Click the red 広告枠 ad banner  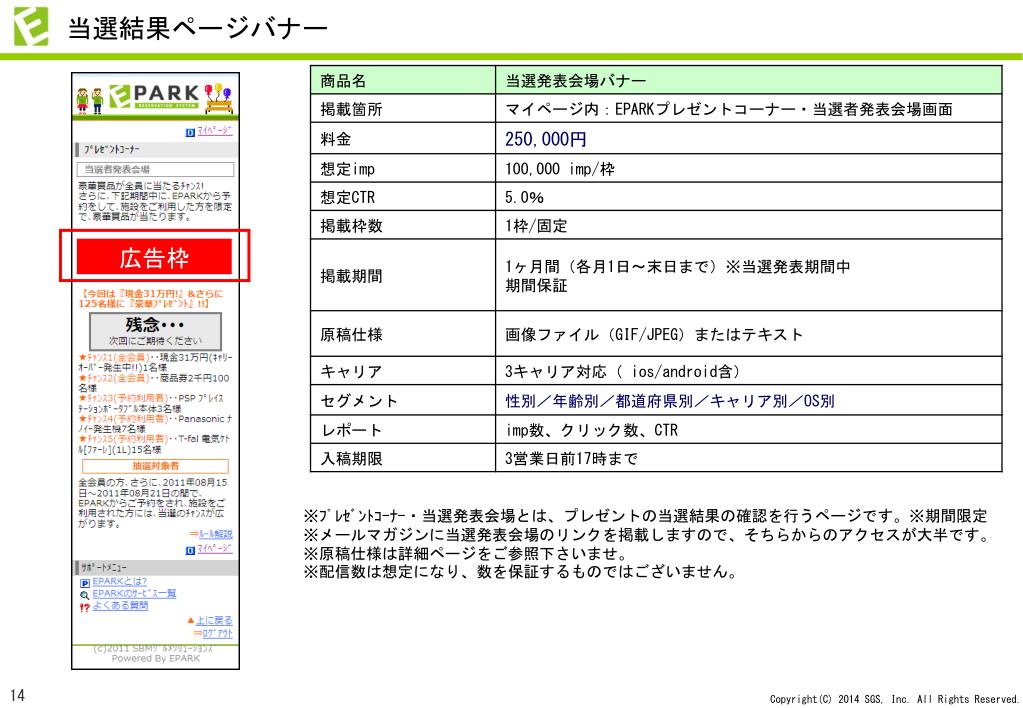pos(155,256)
